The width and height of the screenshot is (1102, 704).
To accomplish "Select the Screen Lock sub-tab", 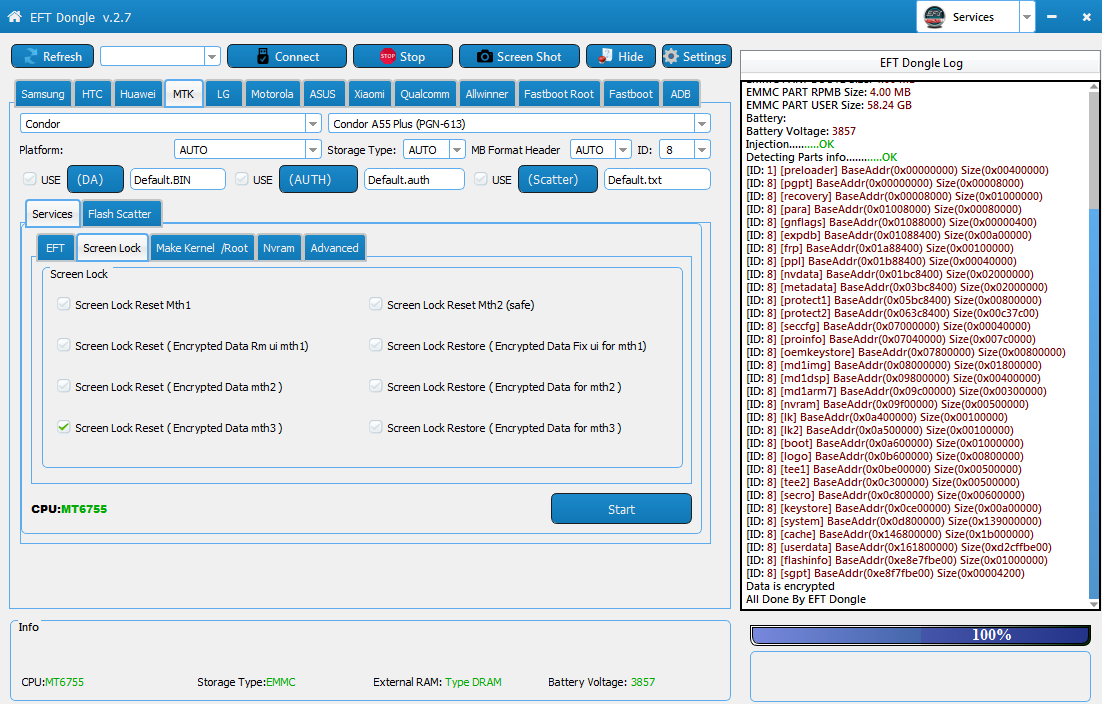I will tap(112, 248).
